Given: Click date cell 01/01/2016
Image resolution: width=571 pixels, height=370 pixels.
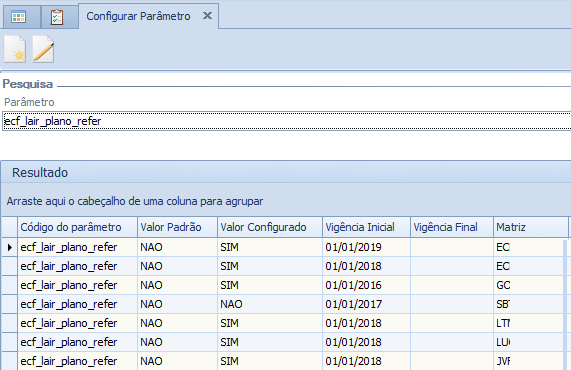Looking at the screenshot, I should tap(366, 285).
